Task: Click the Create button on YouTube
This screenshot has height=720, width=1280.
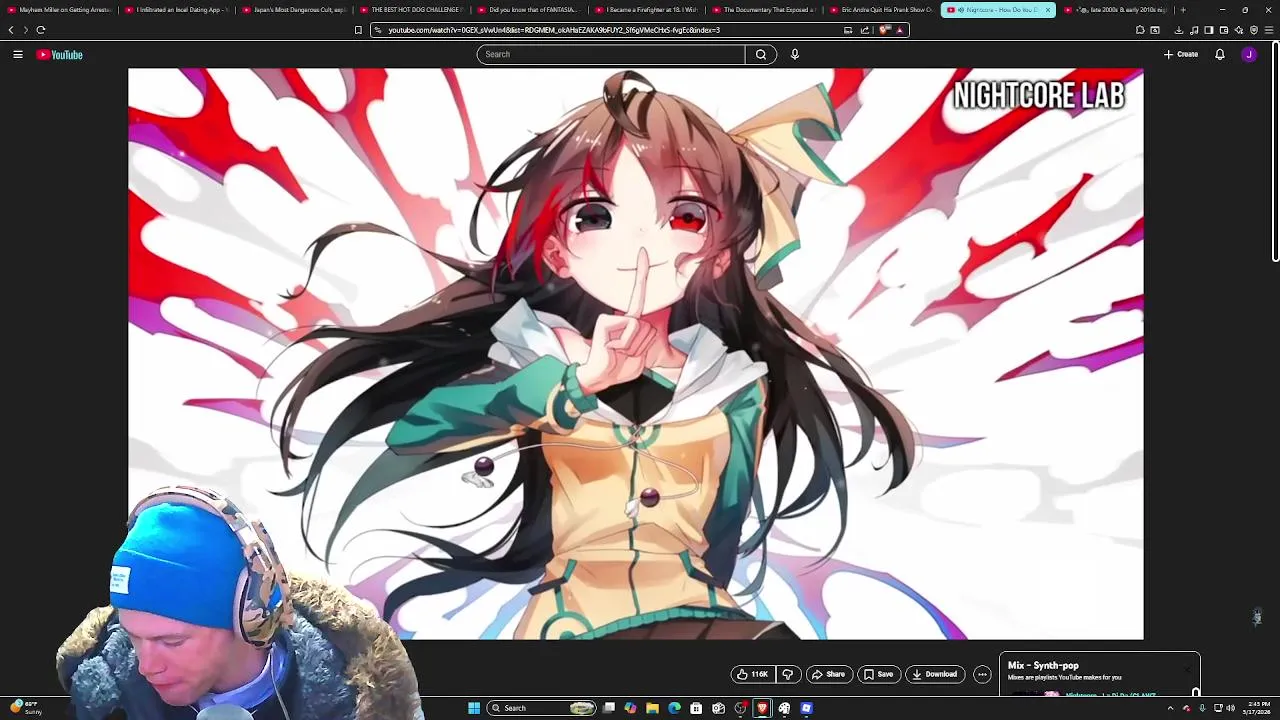Action: click(1181, 54)
